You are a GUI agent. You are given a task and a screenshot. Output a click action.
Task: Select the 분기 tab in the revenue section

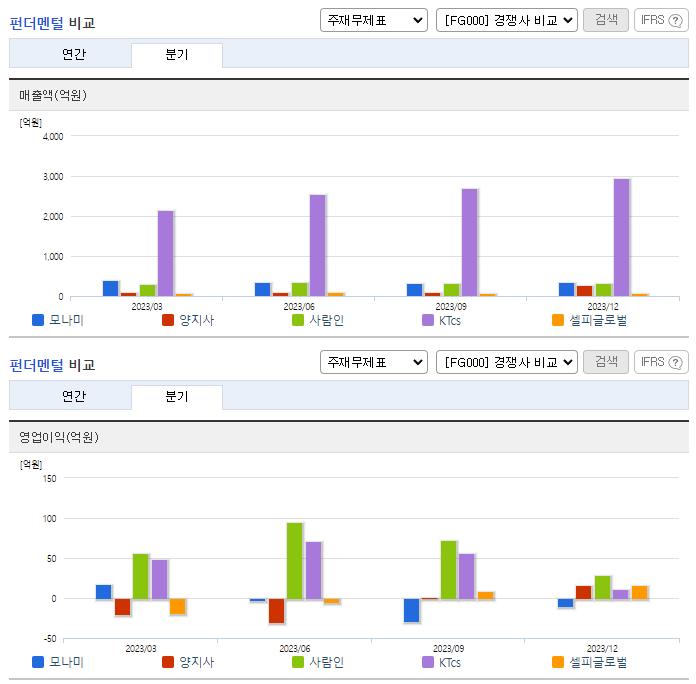(x=177, y=55)
